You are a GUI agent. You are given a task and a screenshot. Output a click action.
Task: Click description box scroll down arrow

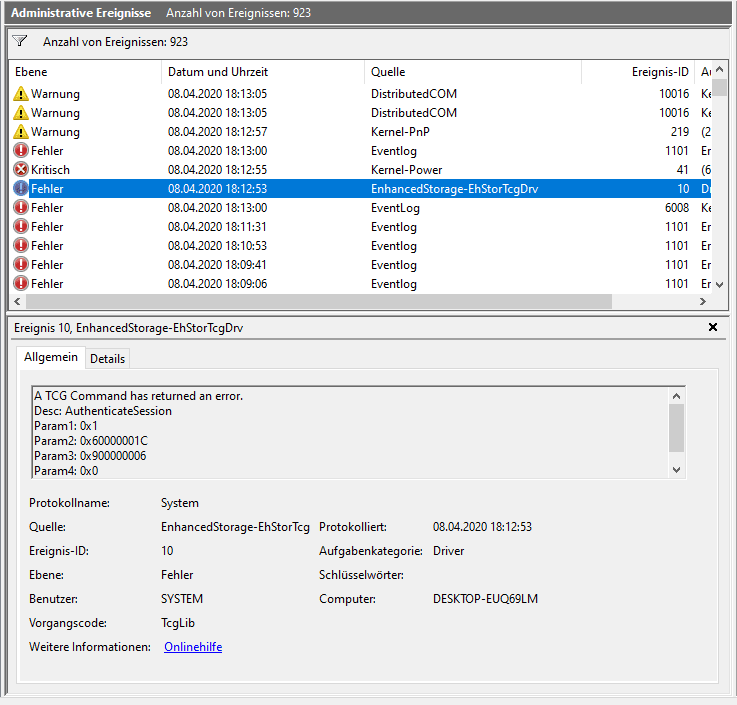[676, 470]
